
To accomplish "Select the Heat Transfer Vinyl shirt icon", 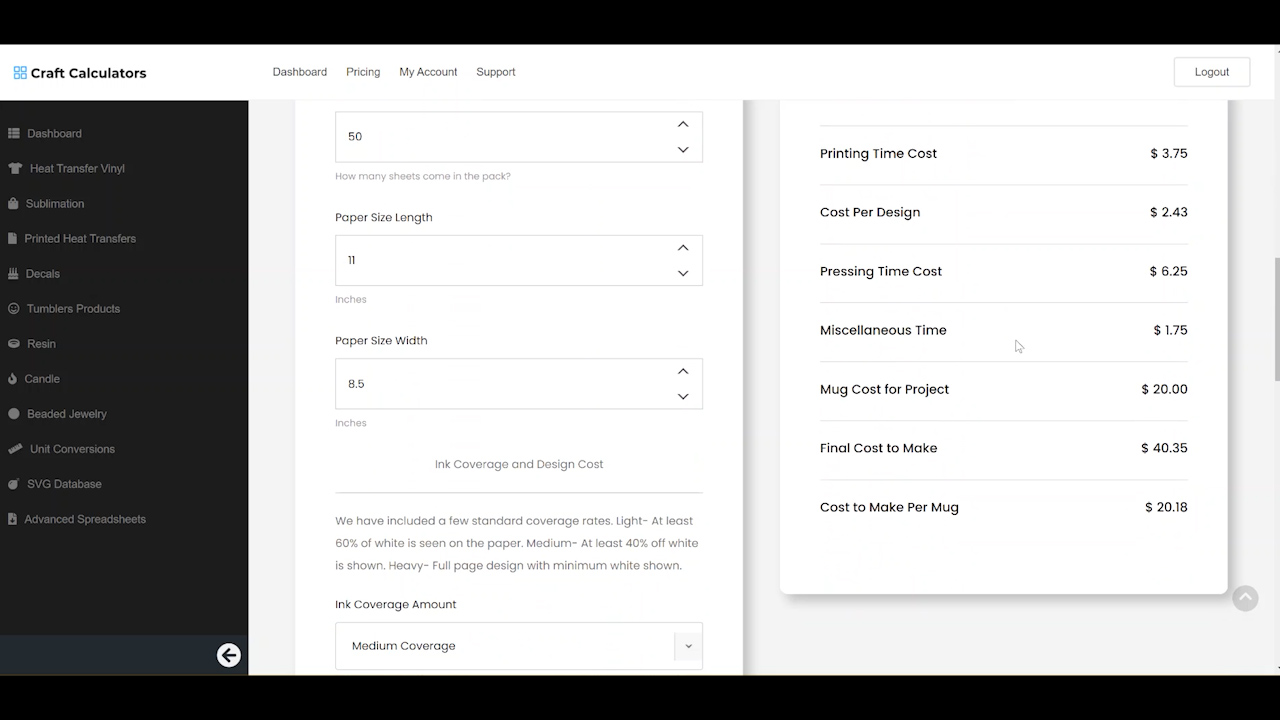I will [x=15, y=168].
